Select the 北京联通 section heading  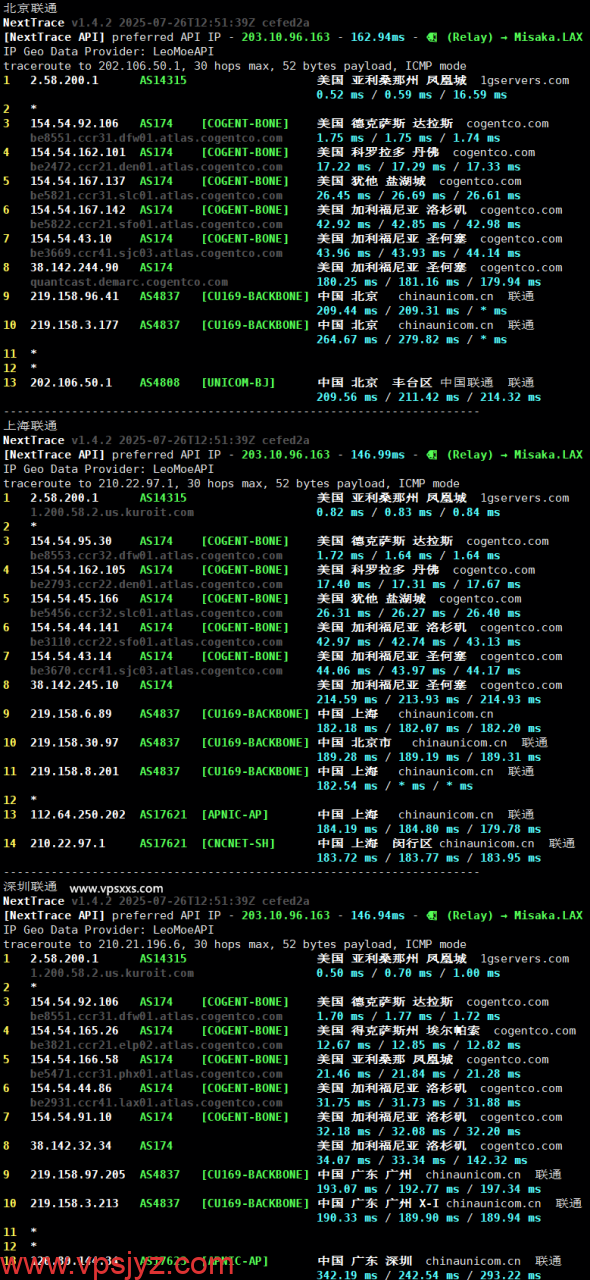coord(30,8)
